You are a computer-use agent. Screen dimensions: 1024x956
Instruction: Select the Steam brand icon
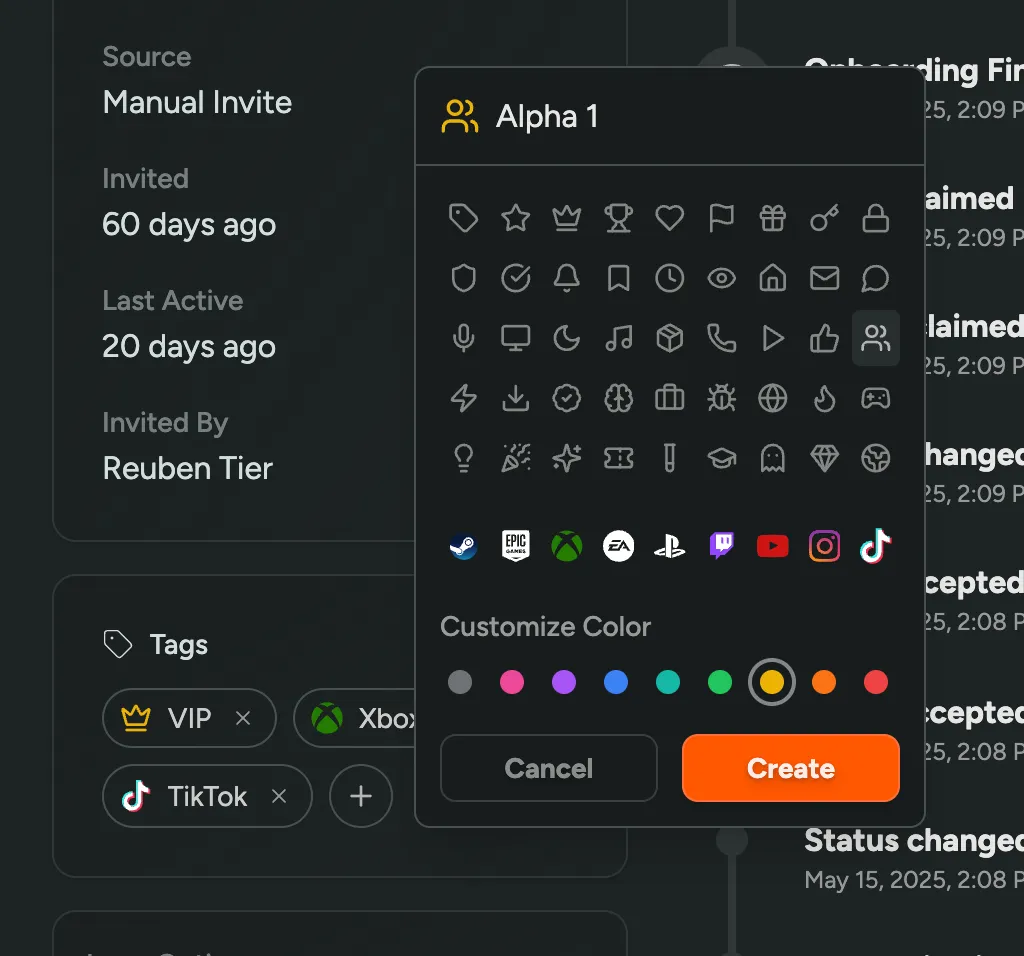(463, 546)
